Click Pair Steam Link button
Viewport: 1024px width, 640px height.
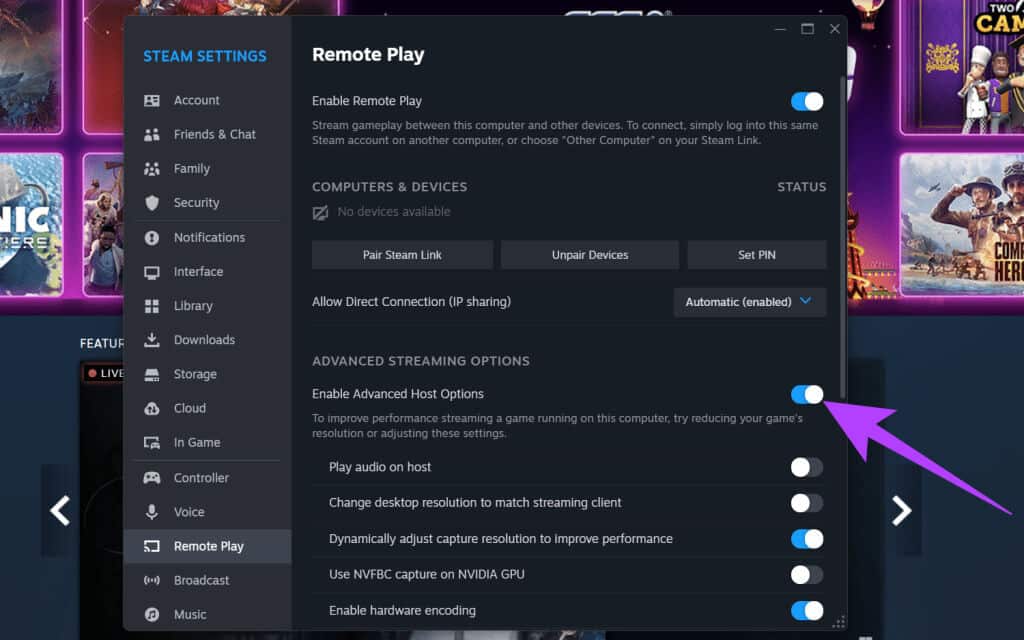click(402, 255)
